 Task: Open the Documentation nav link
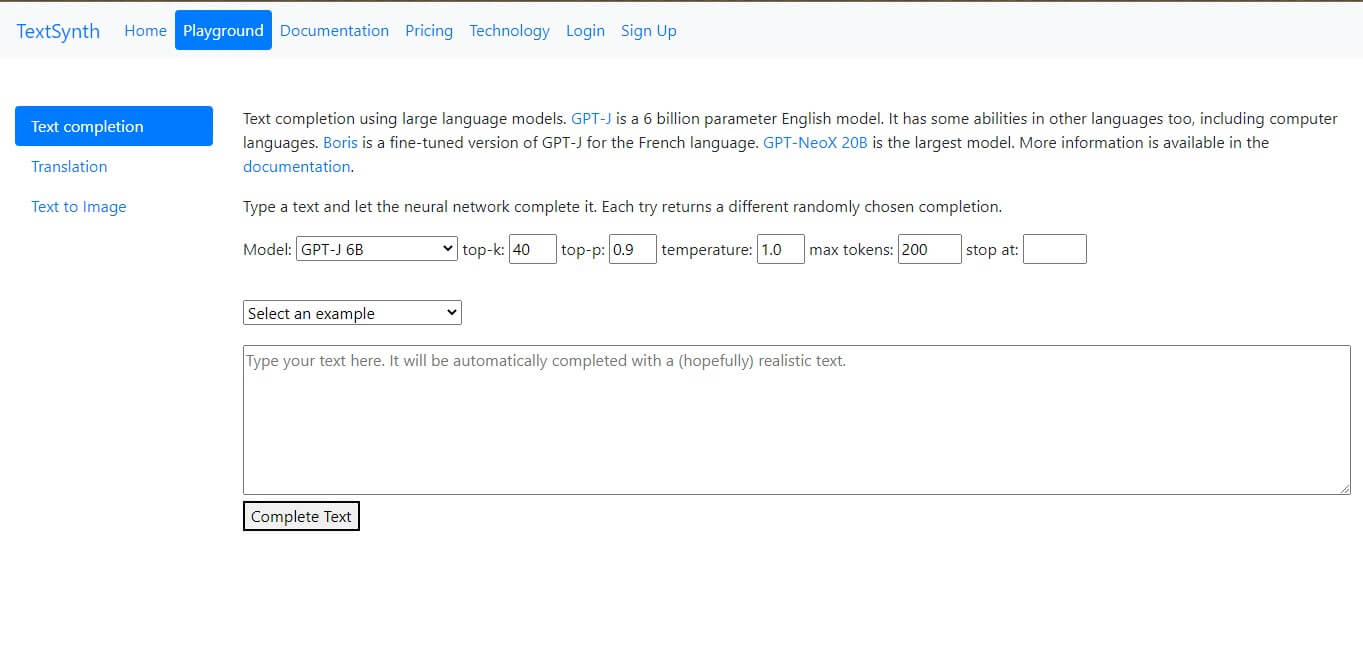click(x=334, y=31)
